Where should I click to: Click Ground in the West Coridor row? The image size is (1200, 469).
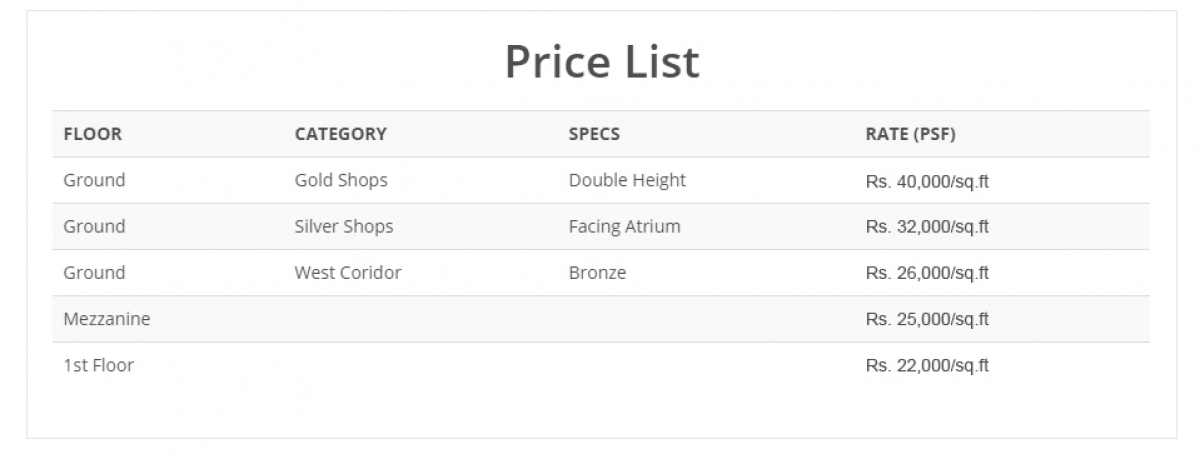point(94,272)
